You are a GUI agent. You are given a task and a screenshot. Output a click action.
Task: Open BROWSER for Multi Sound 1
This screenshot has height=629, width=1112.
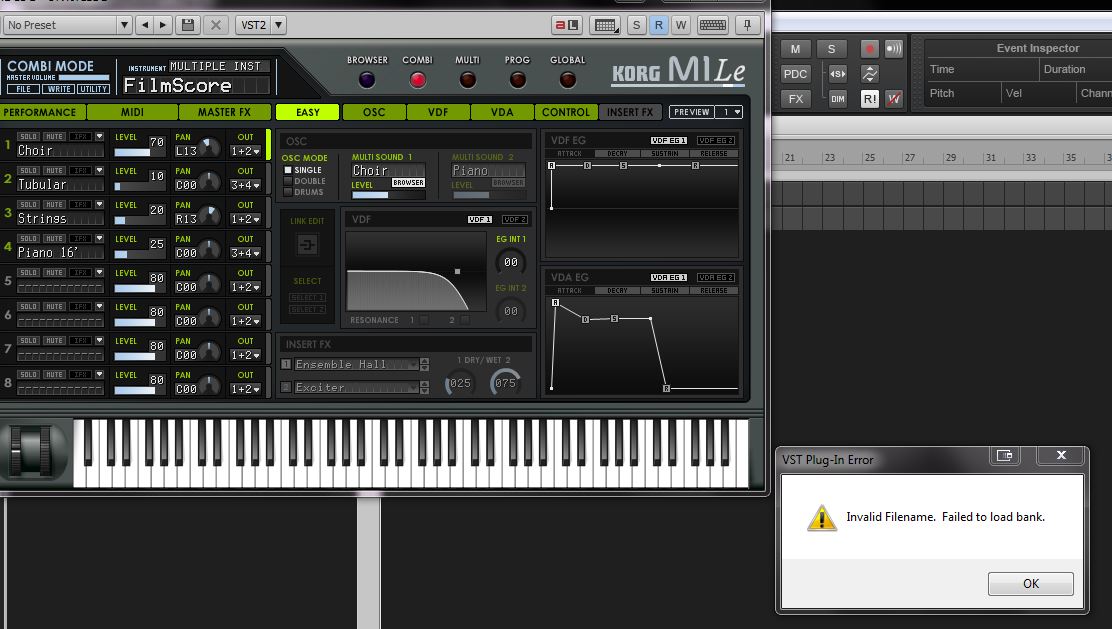408,183
